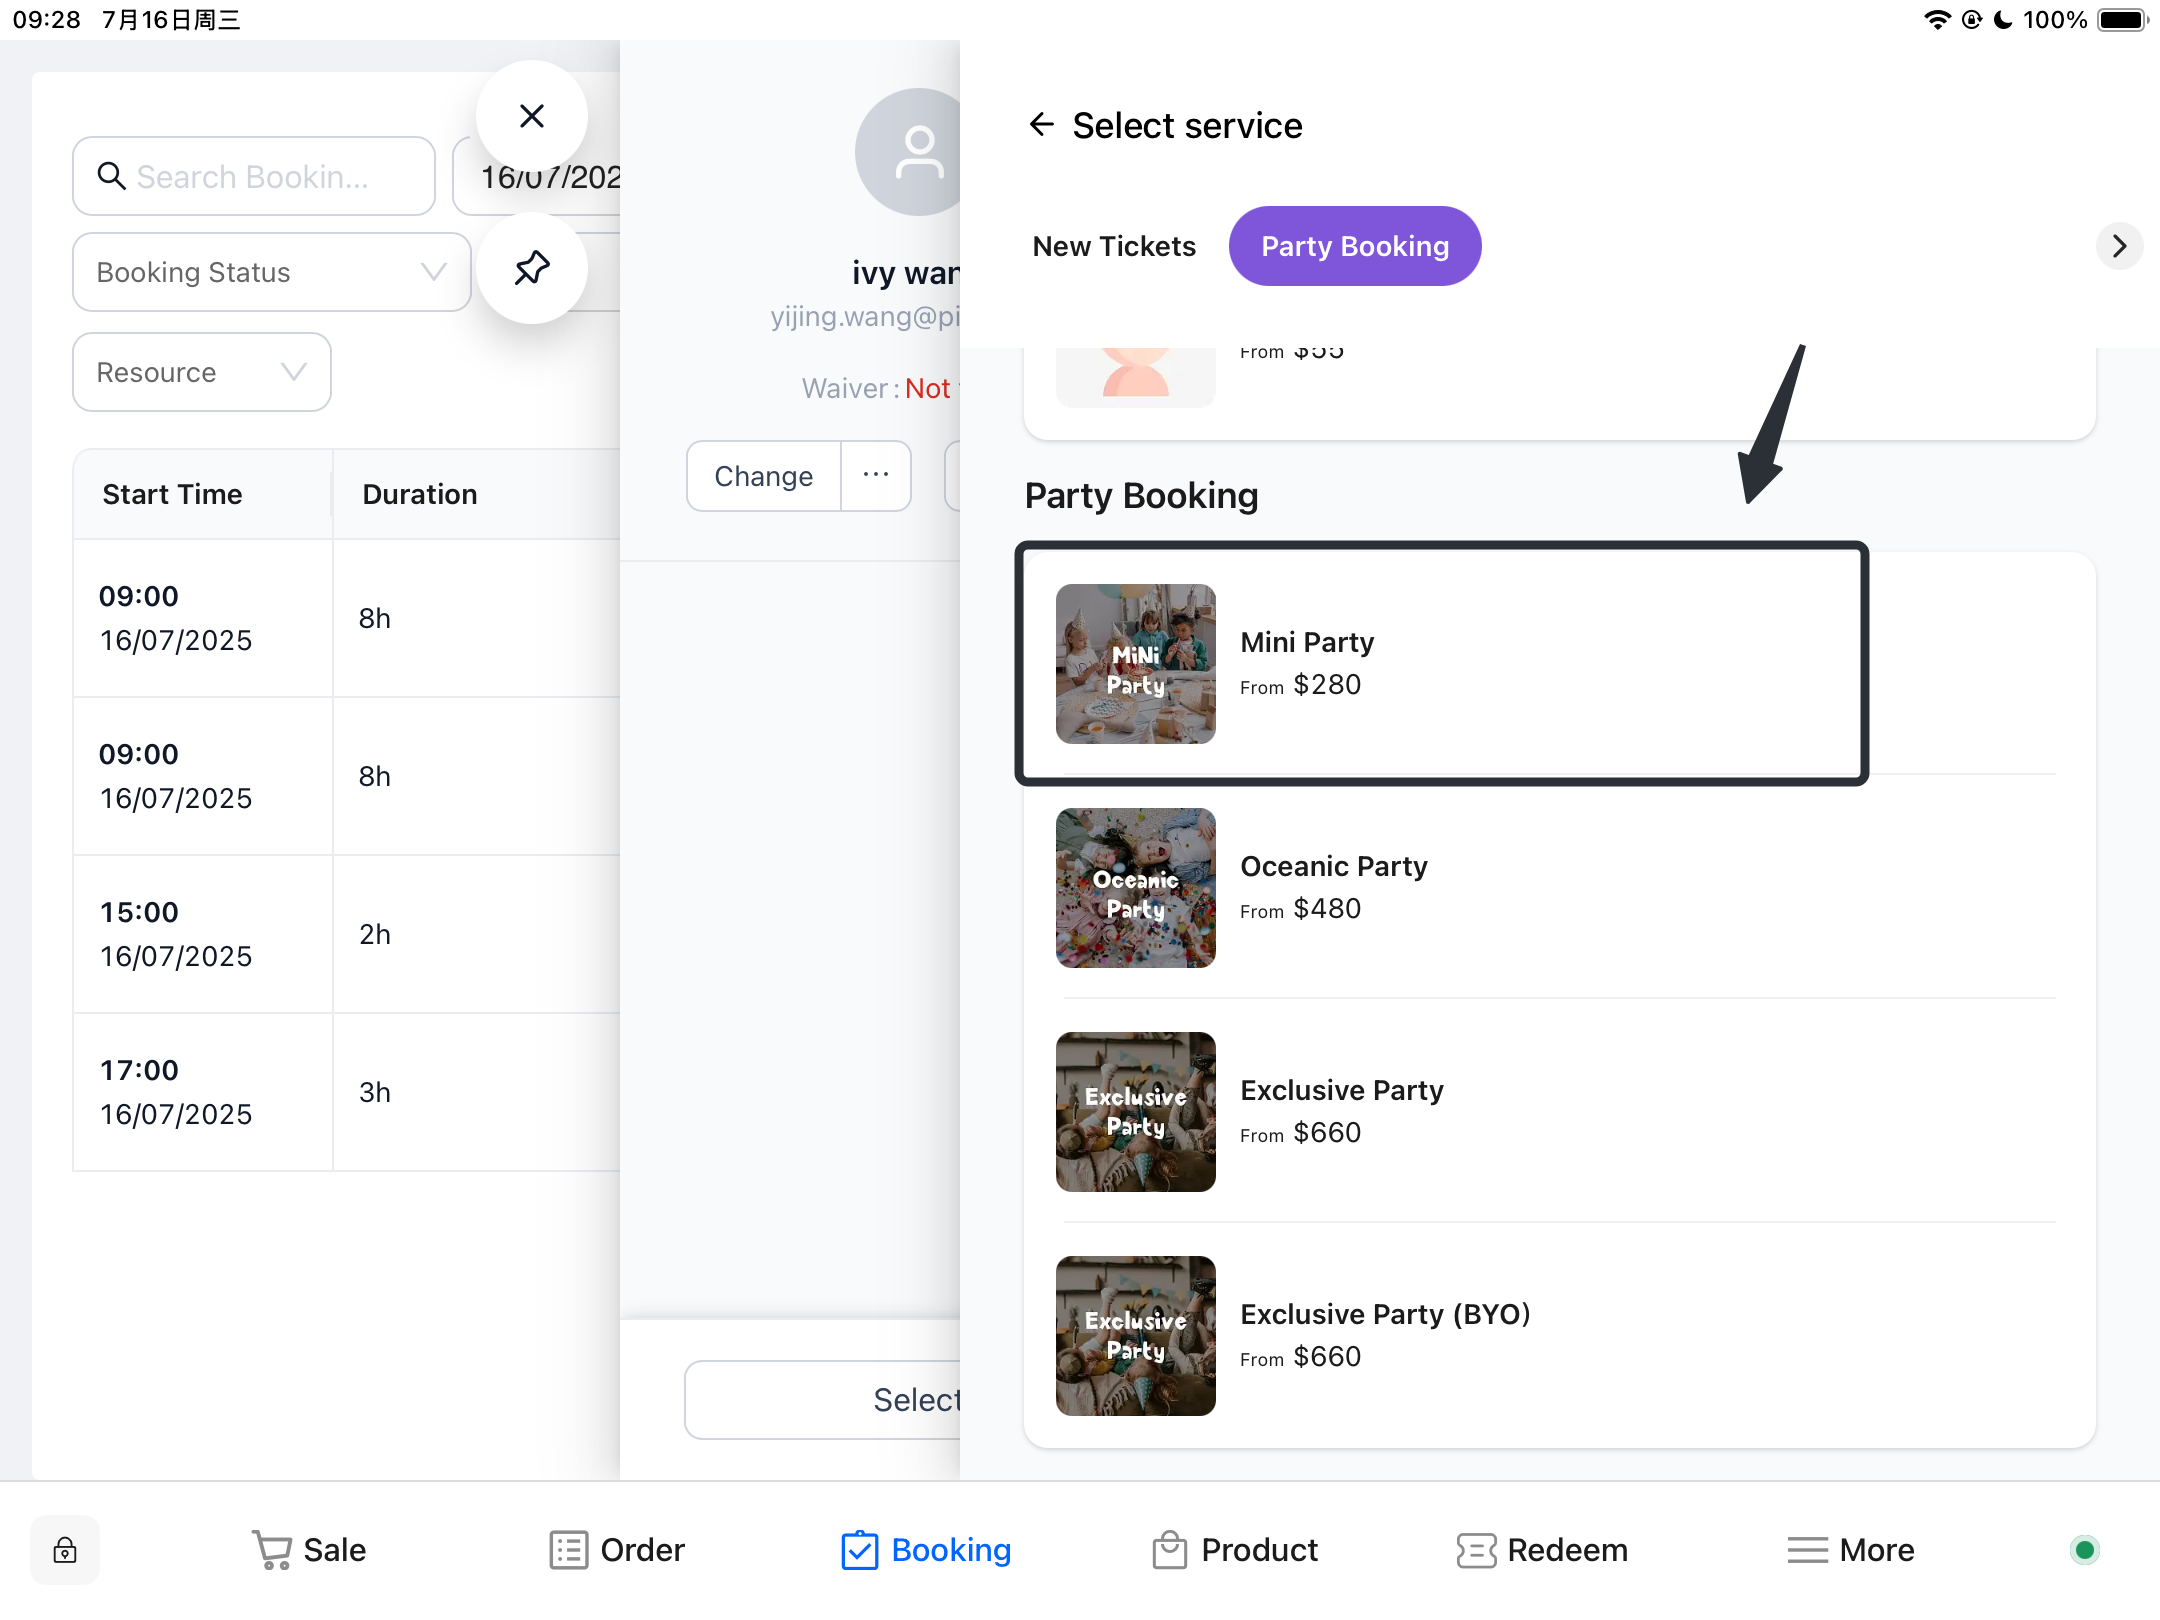Screen dimensions: 2160x1620
Task: Open the Sale cart tab
Action: (x=309, y=1549)
